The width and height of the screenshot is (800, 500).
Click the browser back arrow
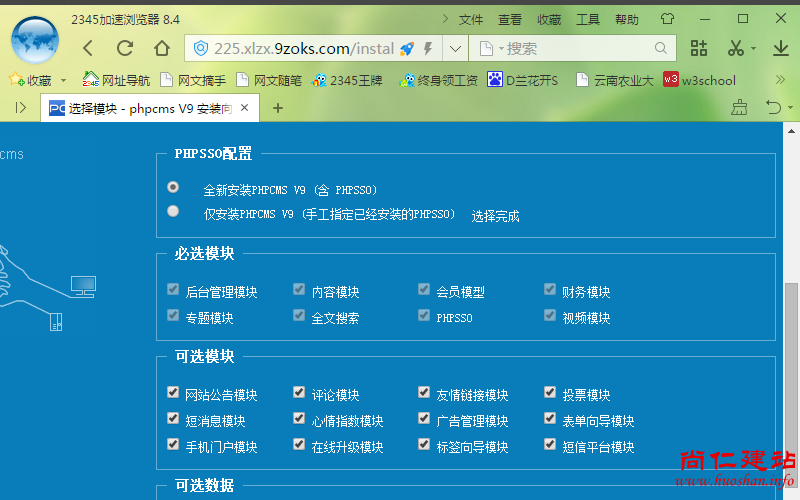tap(88, 48)
